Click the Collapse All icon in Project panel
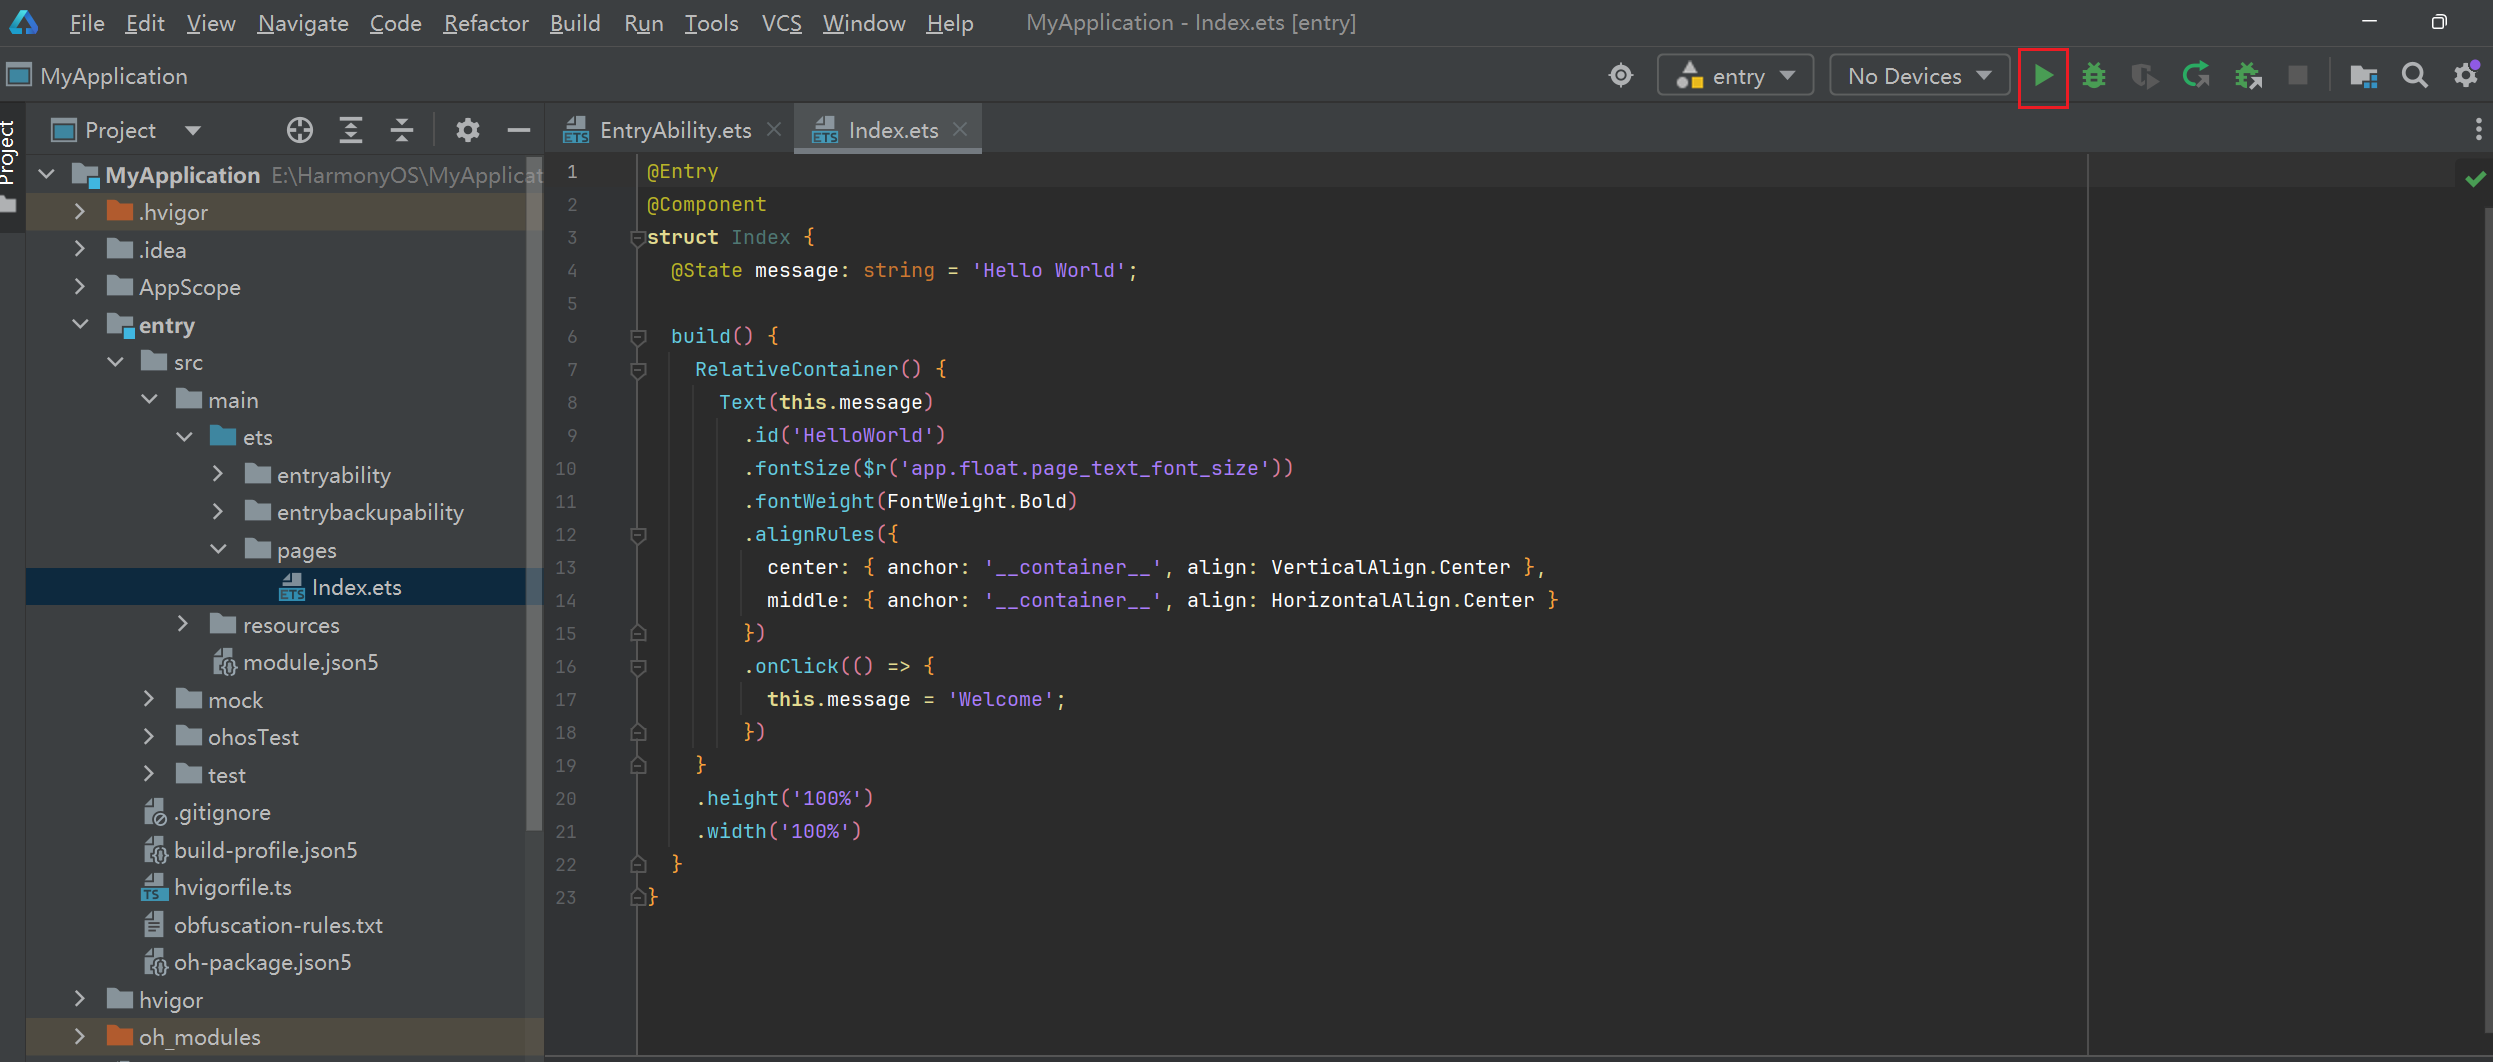The height and width of the screenshot is (1062, 2493). click(402, 130)
